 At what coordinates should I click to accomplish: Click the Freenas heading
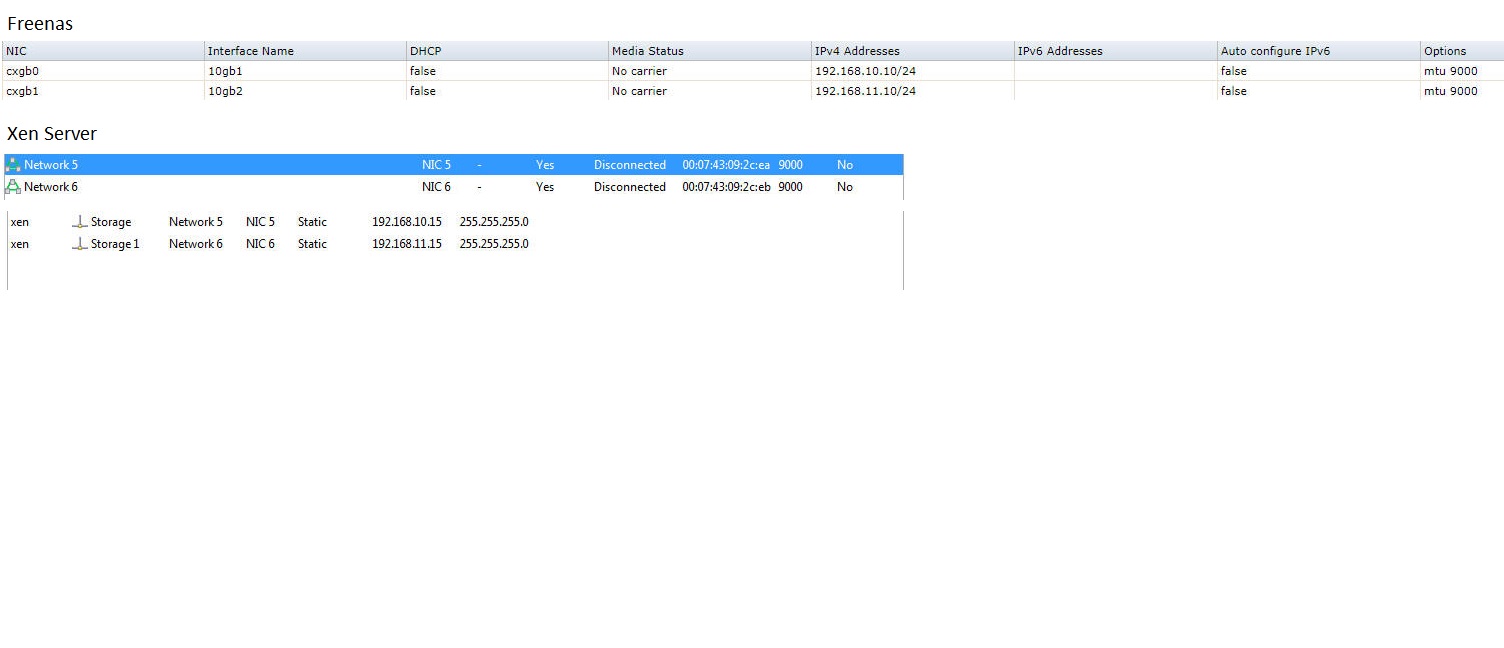click(x=40, y=24)
